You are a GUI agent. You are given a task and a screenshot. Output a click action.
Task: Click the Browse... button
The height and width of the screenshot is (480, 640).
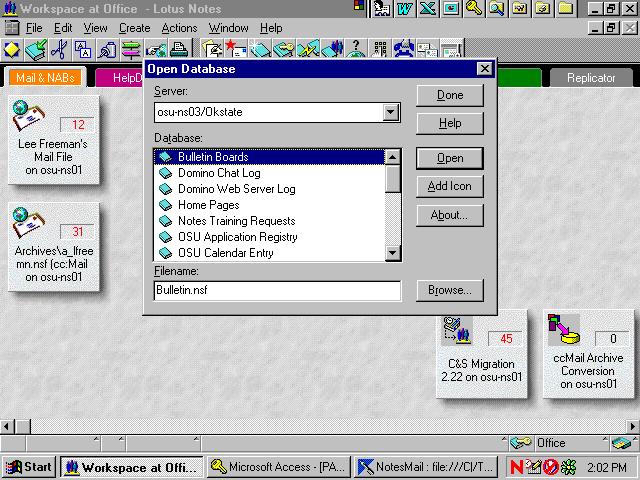coord(450,290)
